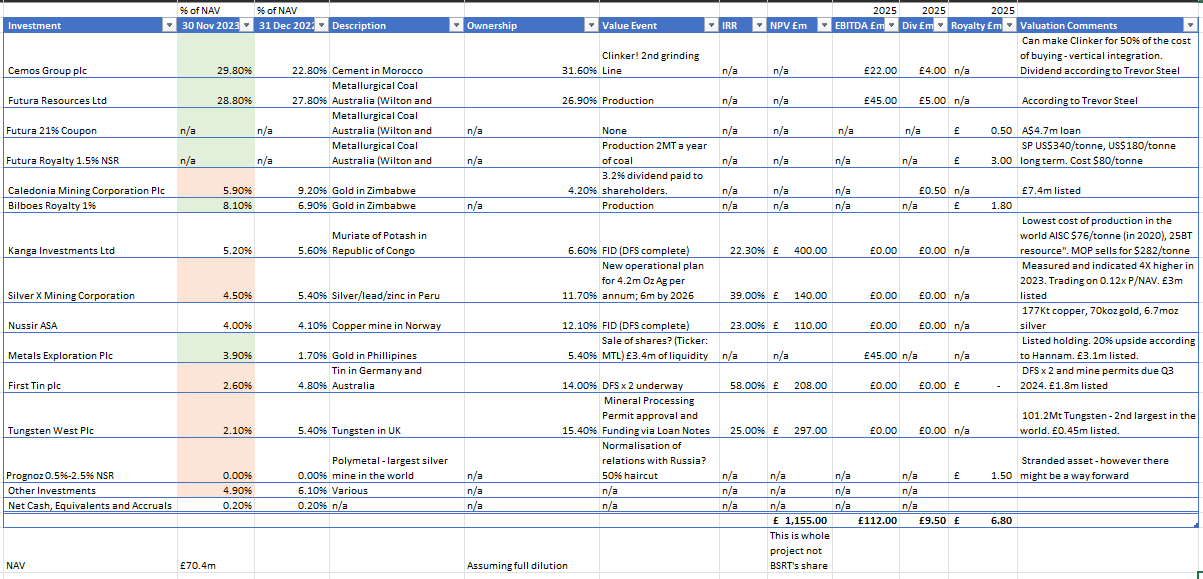Select the Futura Resources Ltd cell
The width and height of the screenshot is (1203, 579).
click(x=90, y=93)
